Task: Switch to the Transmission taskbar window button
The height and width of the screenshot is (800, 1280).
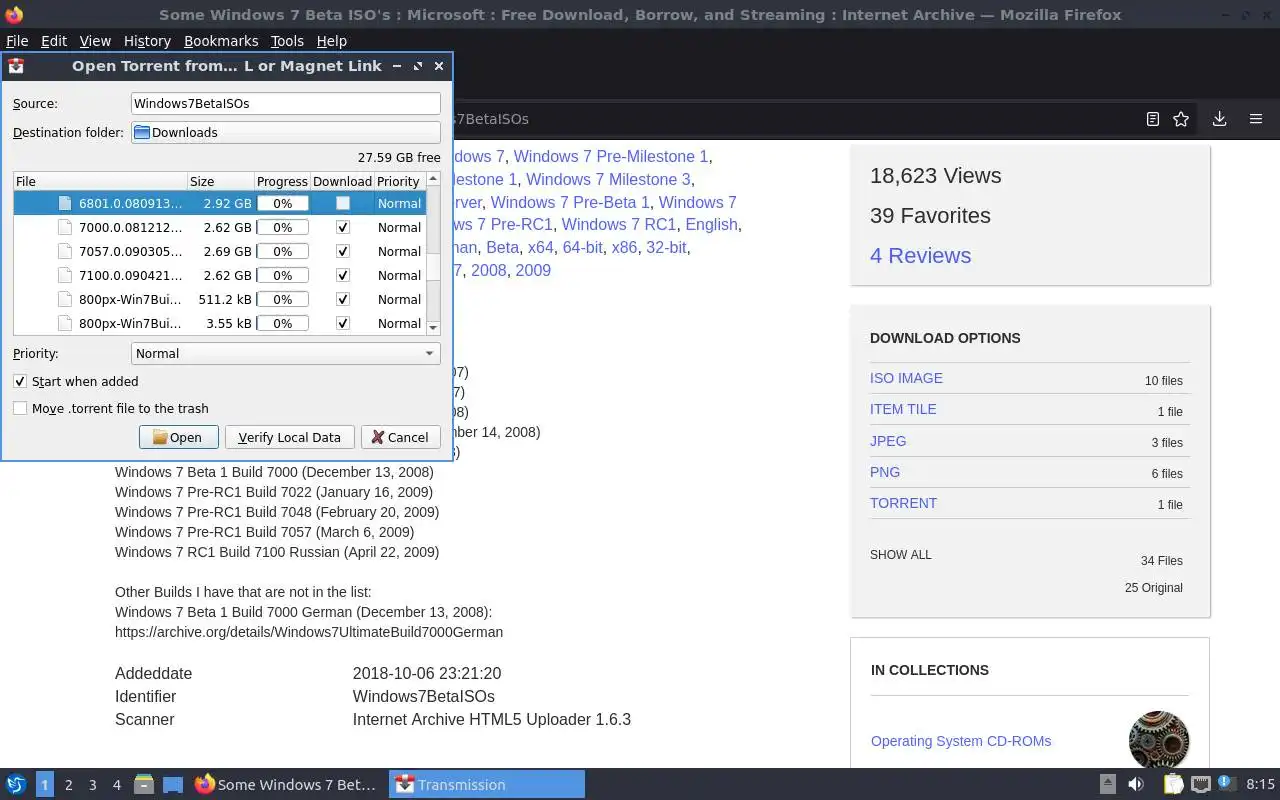Action: pyautogui.click(x=487, y=785)
